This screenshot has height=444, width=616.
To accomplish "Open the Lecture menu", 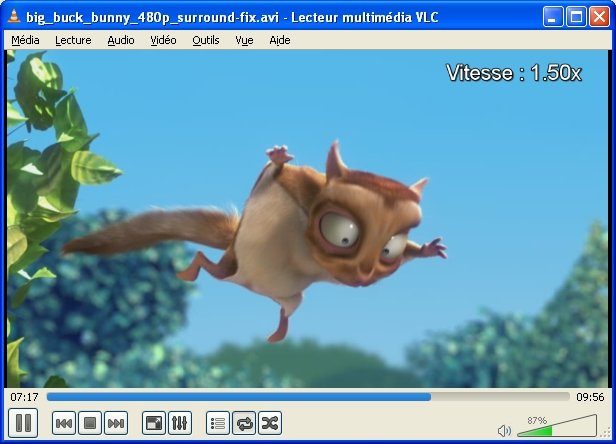I will click(x=73, y=40).
